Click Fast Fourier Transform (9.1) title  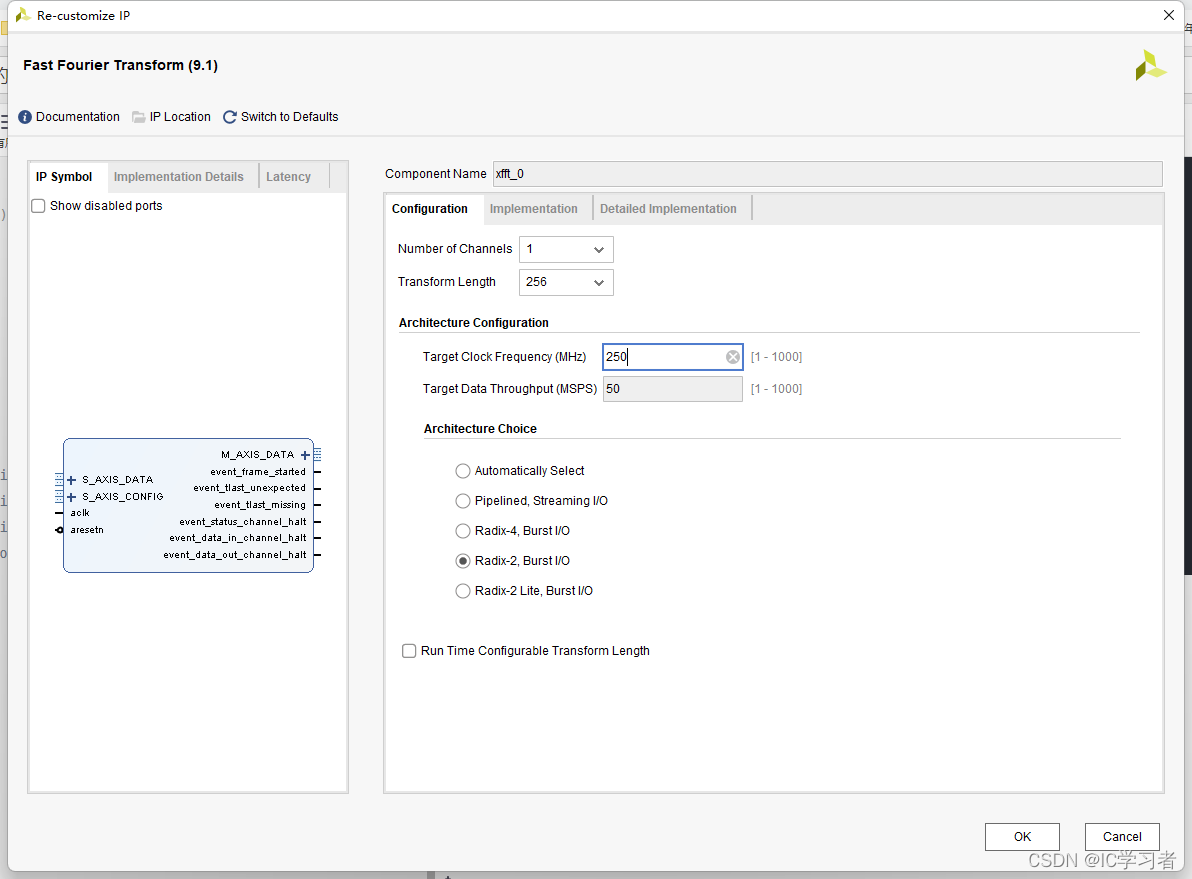point(120,65)
